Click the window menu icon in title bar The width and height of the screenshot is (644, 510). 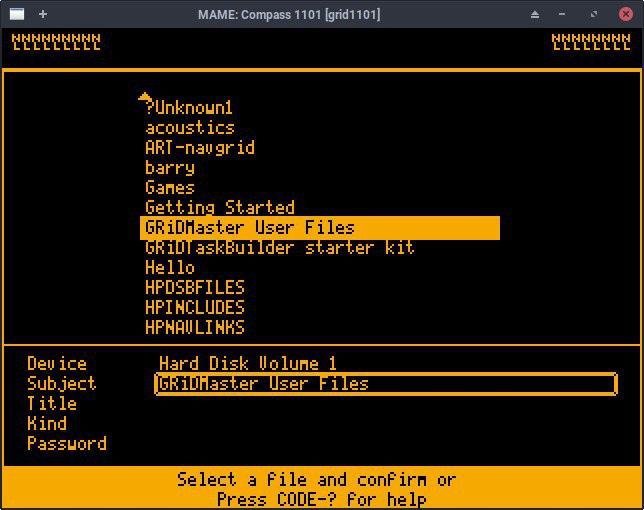[17, 14]
